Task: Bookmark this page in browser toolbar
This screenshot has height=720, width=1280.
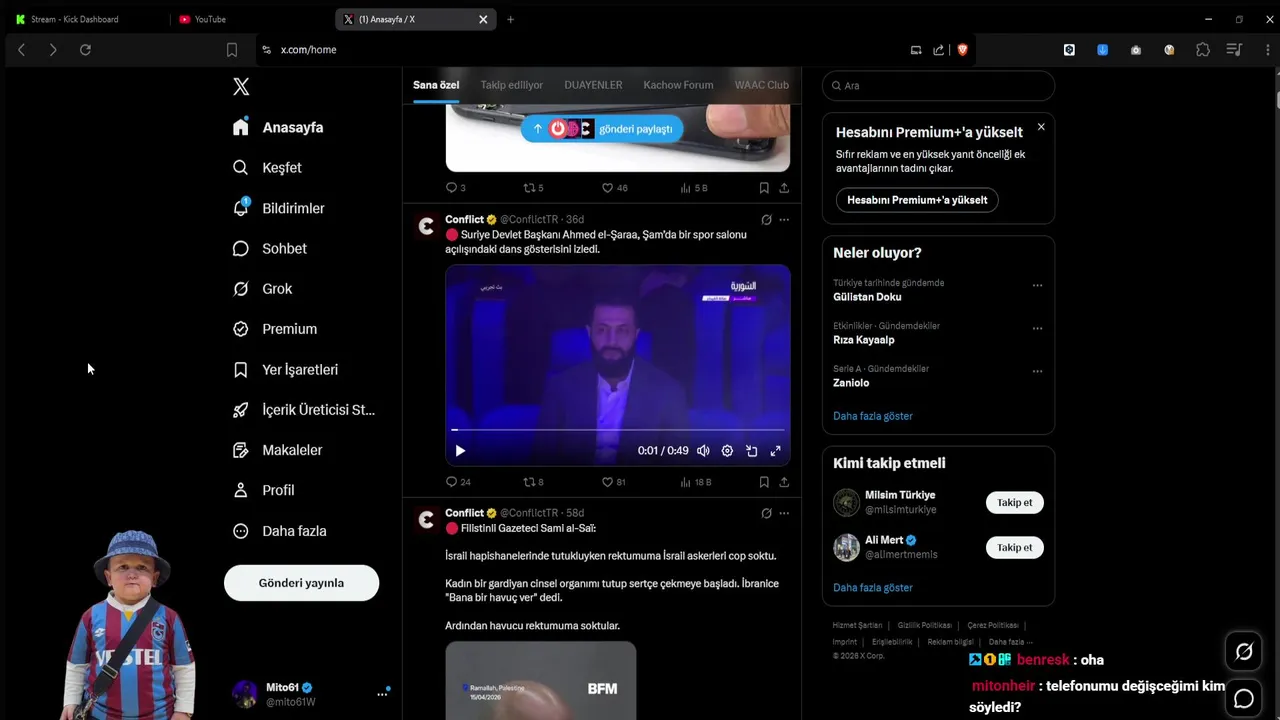Action: click(232, 50)
